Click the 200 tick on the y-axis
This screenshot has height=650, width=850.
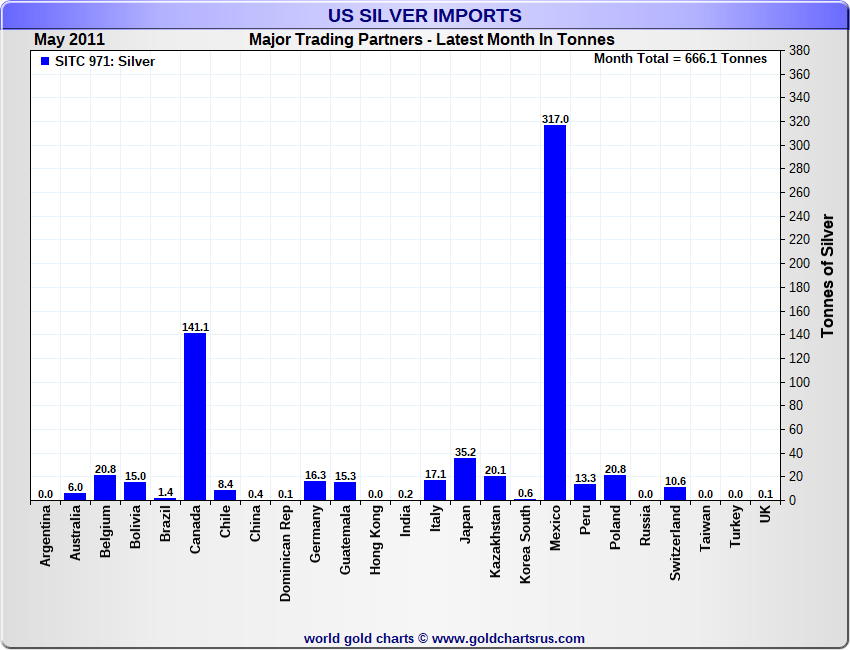pos(799,263)
